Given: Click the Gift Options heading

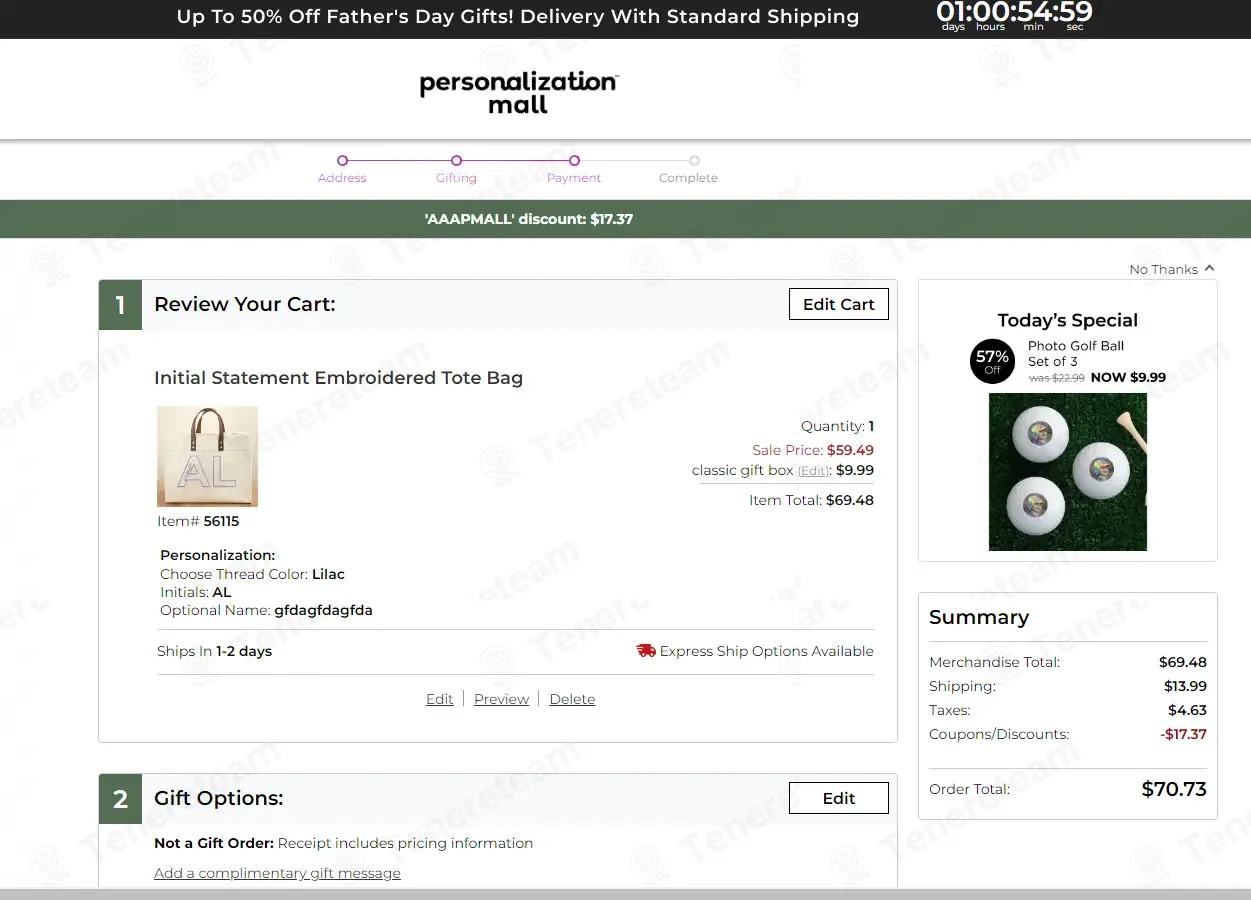Looking at the screenshot, I should pyautogui.click(x=219, y=798).
